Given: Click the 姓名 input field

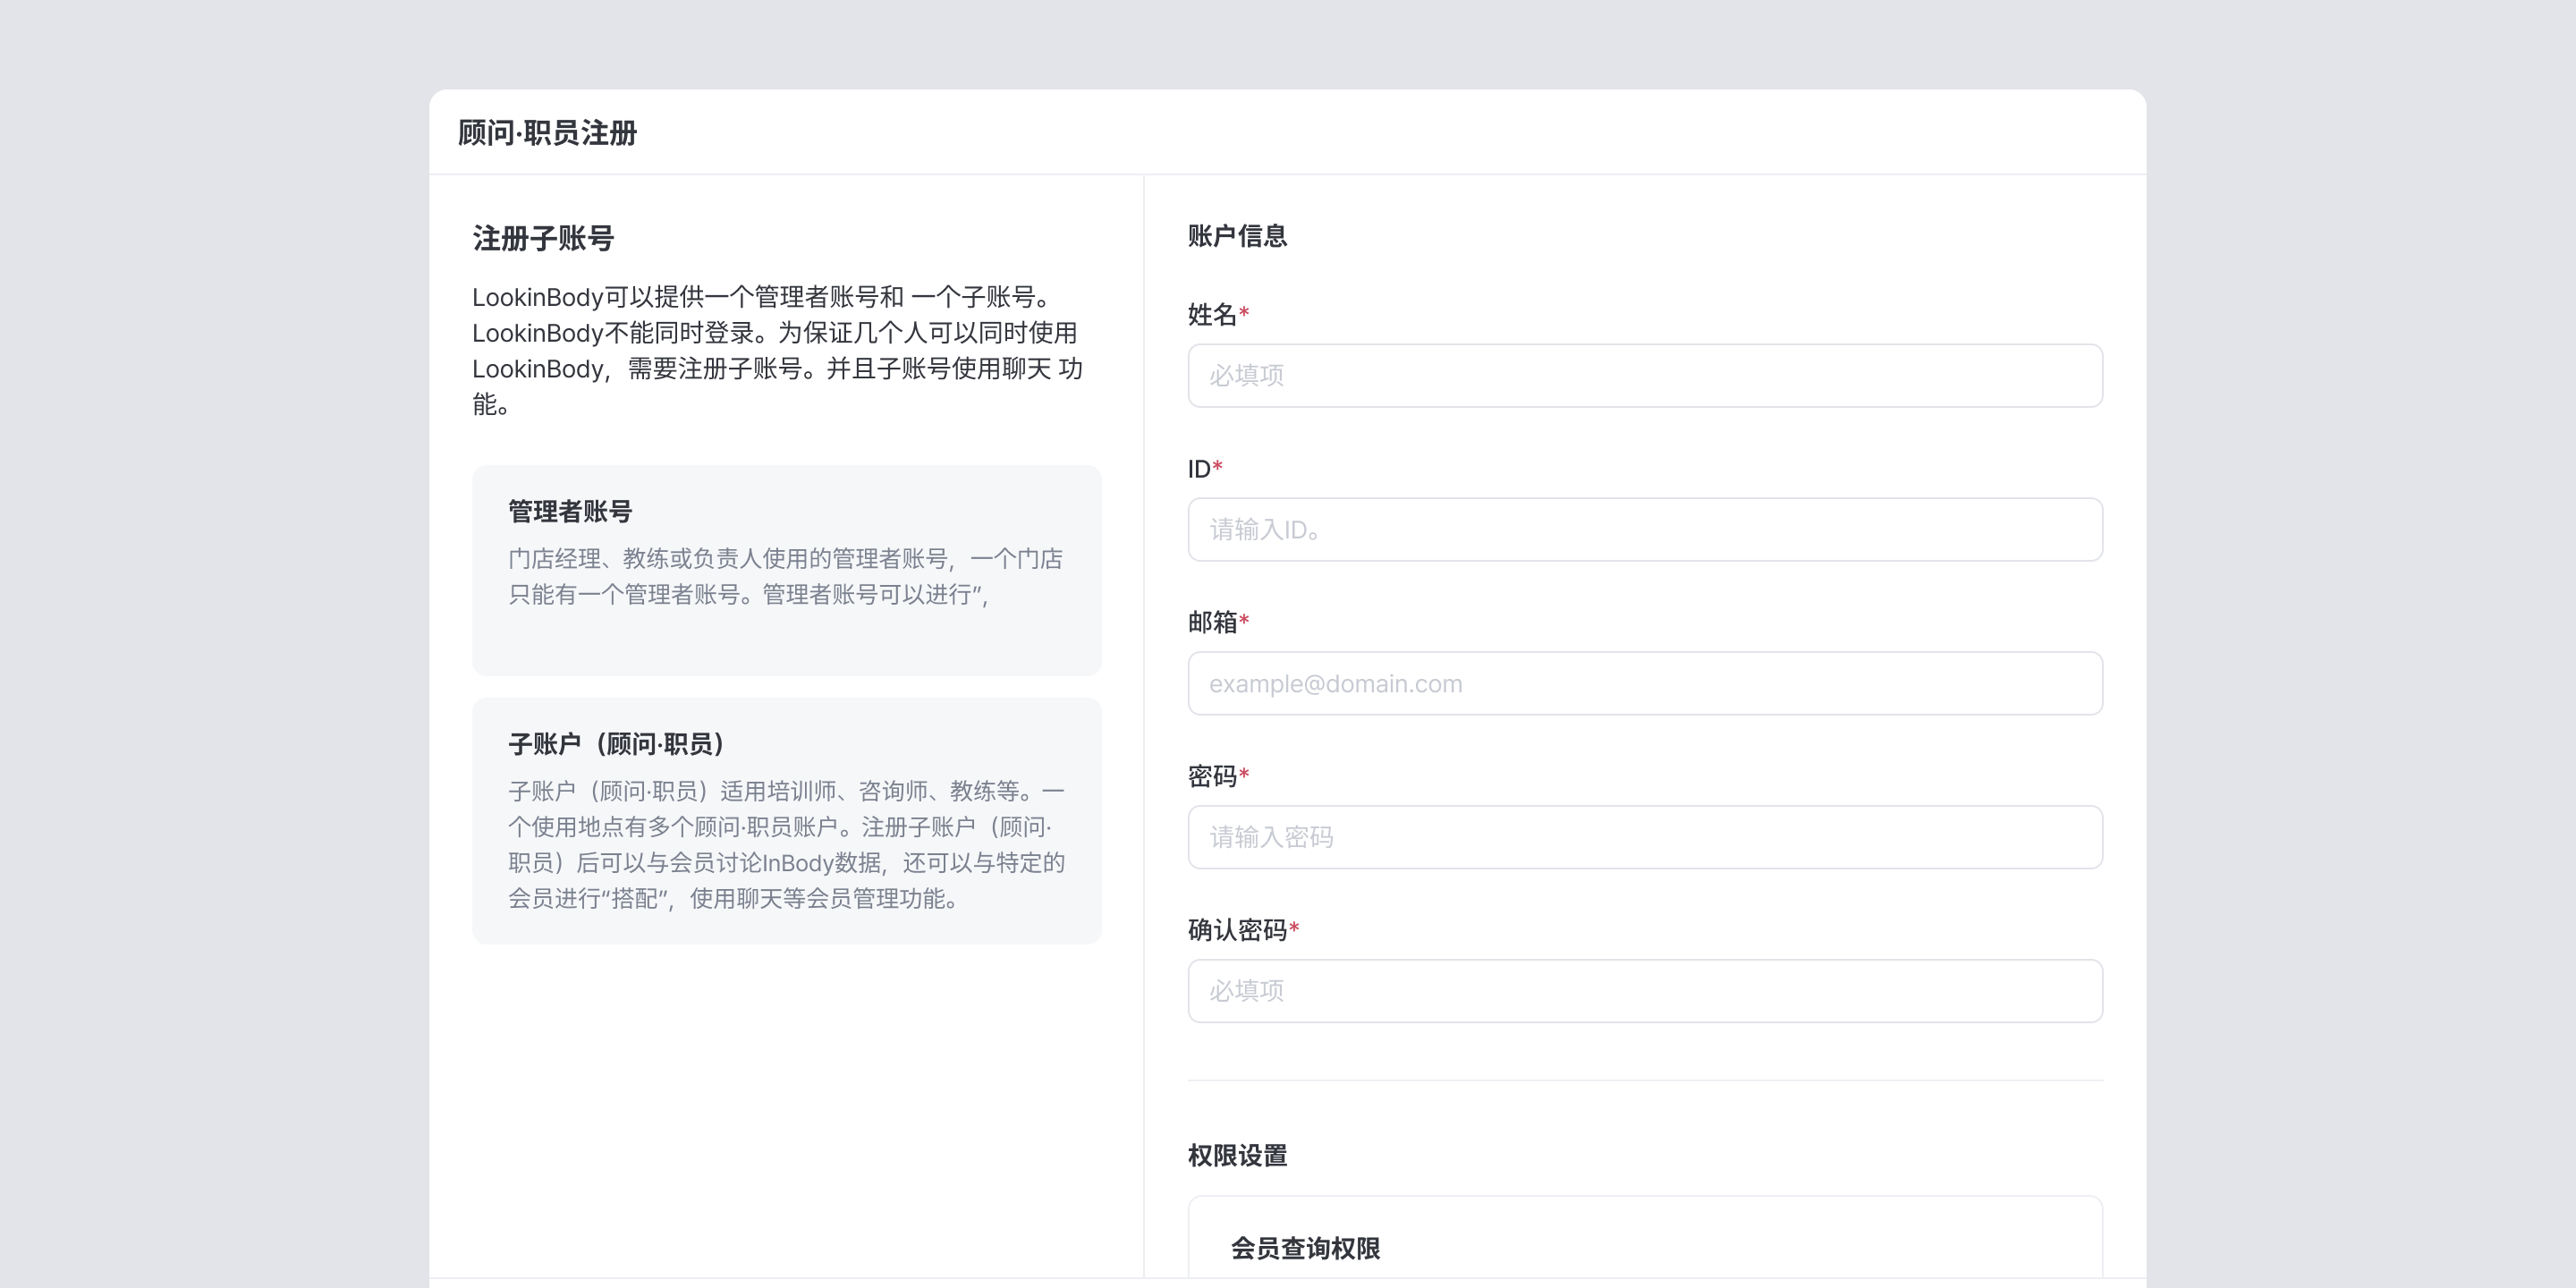Looking at the screenshot, I should point(1645,375).
